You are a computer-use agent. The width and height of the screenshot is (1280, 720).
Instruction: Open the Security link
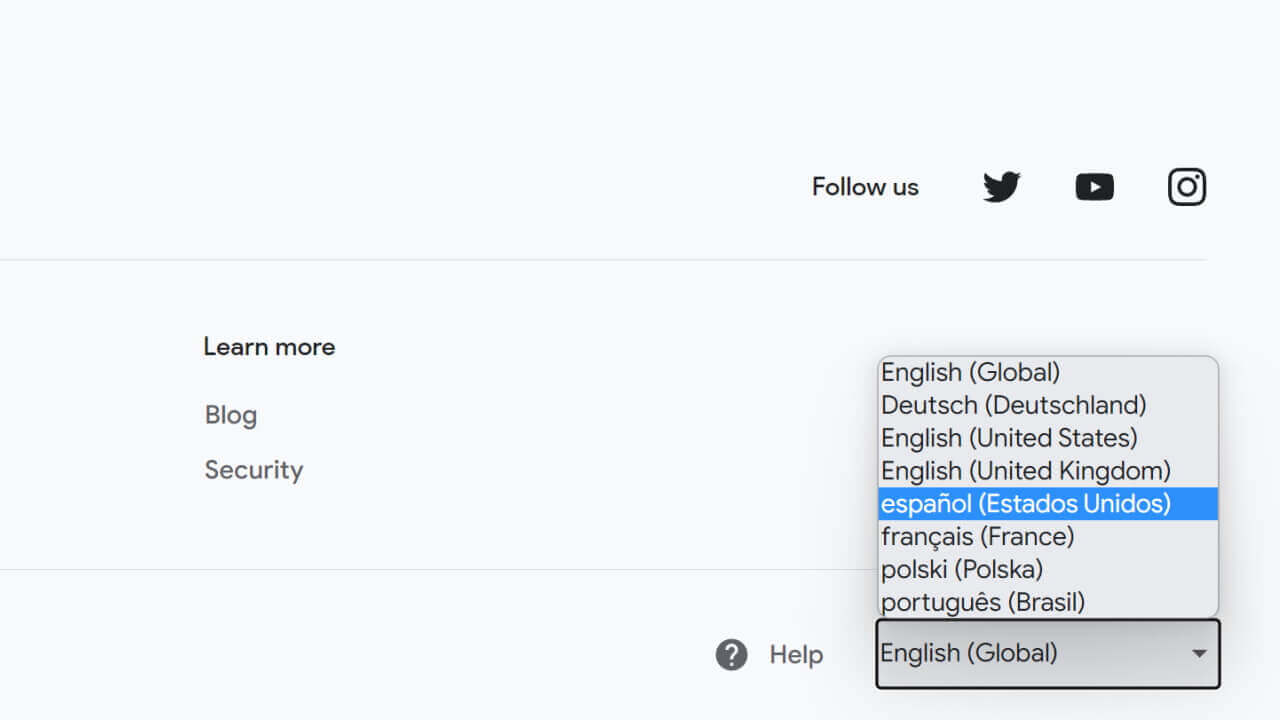tap(254, 470)
